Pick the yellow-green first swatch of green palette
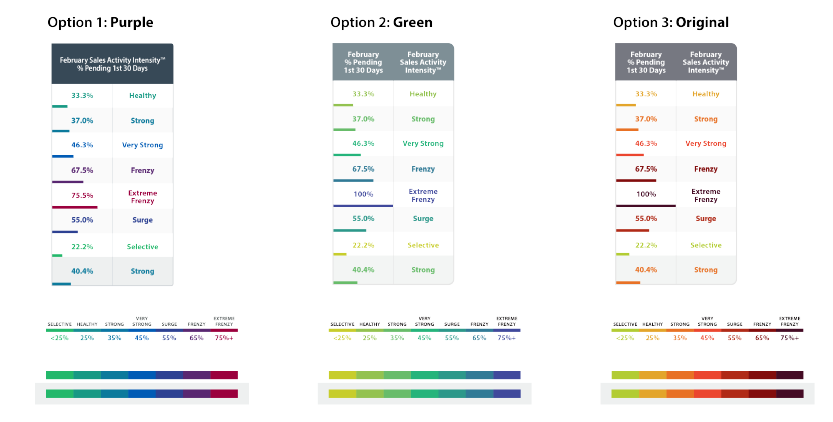Screen dimensions: 833x422 [x=342, y=375]
